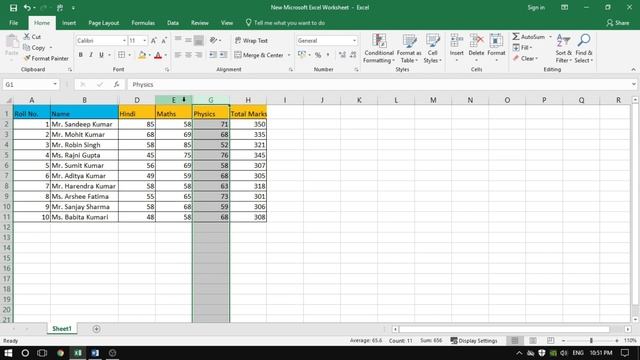Open the Windows Start menu
Screen dimensions: 640x360
[x=8, y=353]
